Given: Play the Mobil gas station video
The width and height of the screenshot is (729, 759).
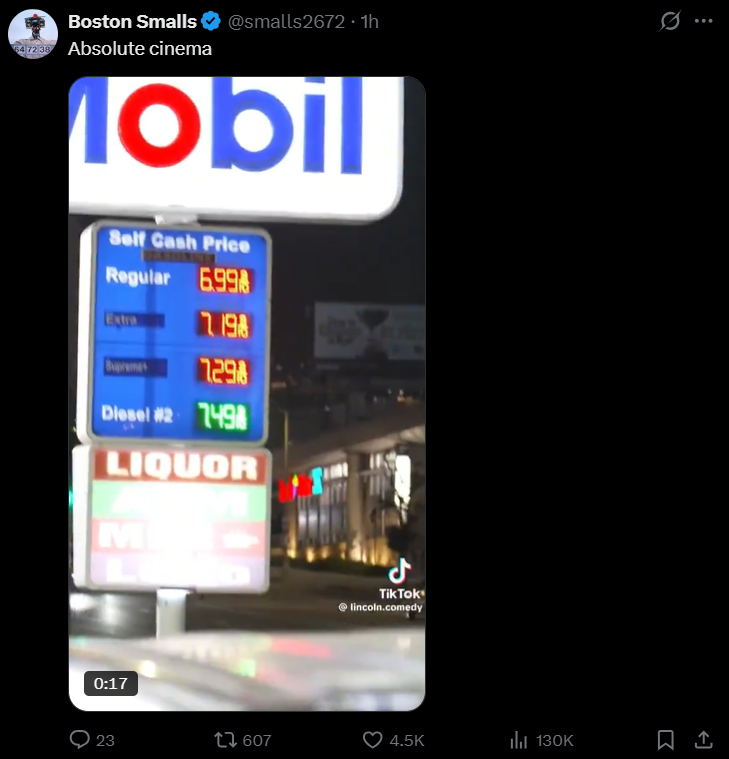Looking at the screenshot, I should tap(247, 394).
